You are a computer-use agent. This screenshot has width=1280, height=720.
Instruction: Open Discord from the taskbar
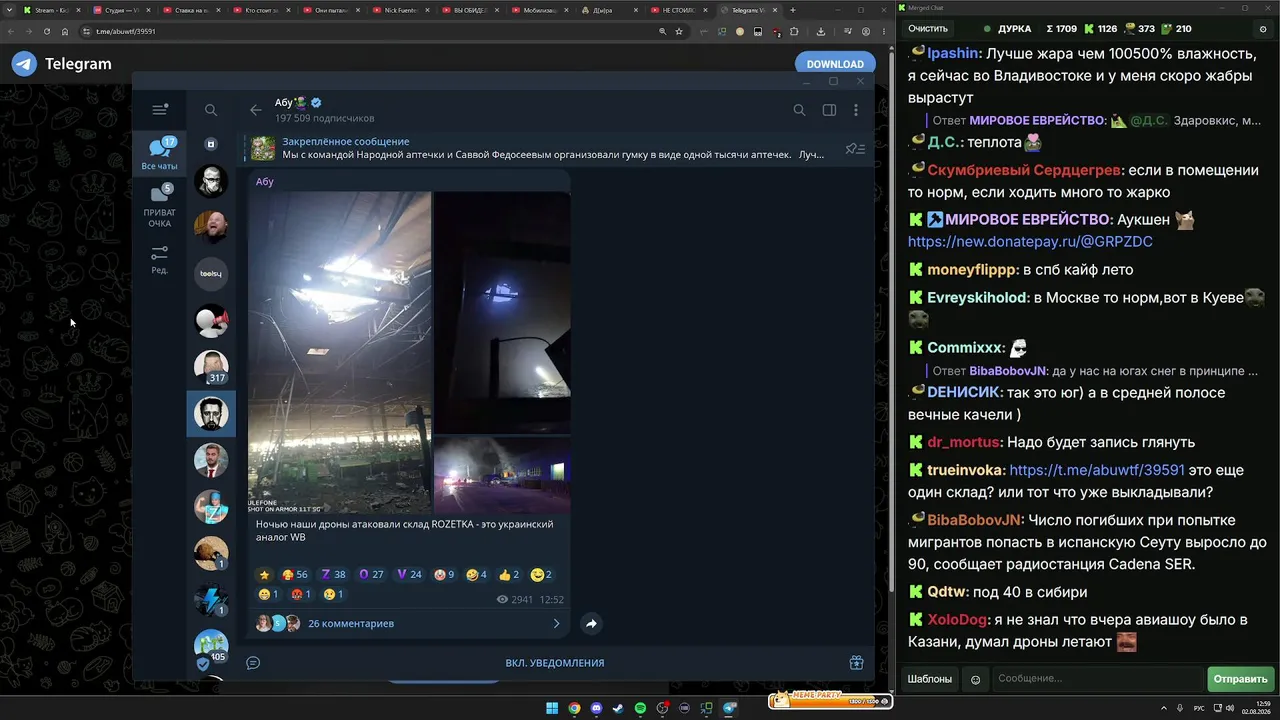[x=596, y=708]
